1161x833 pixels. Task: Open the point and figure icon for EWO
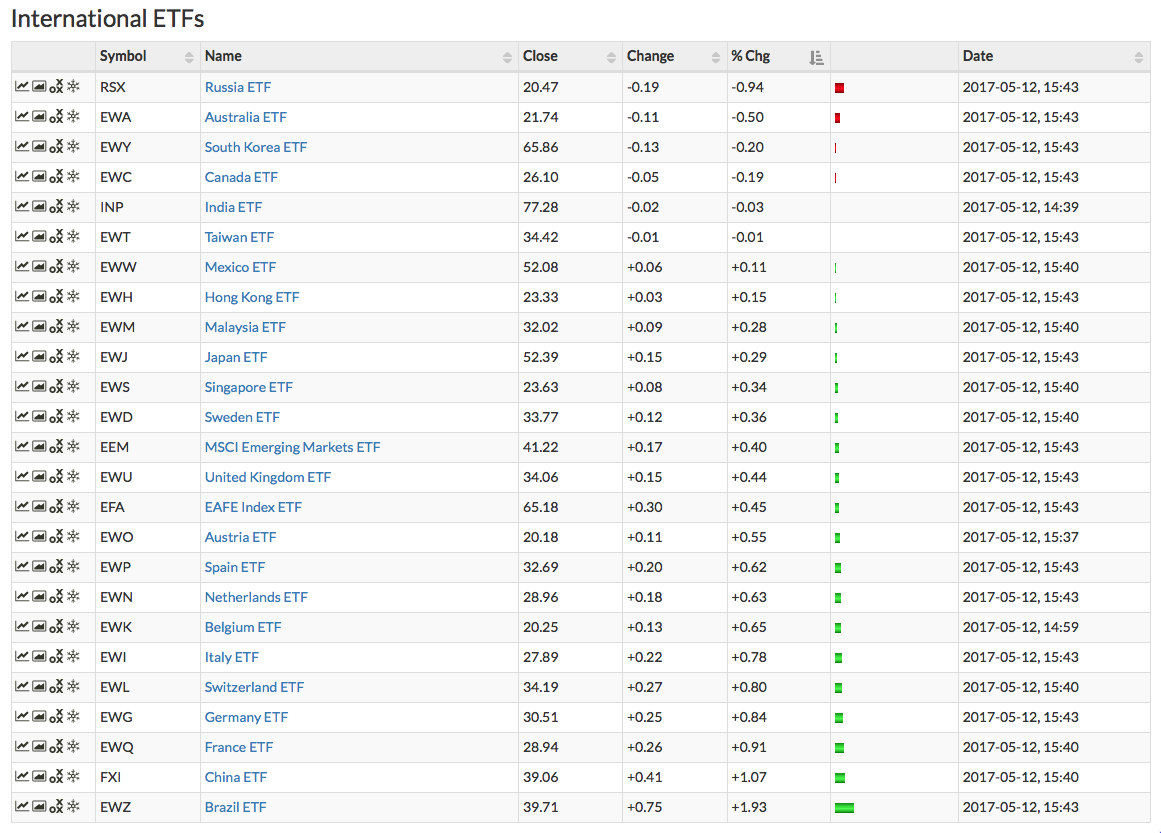coord(56,537)
